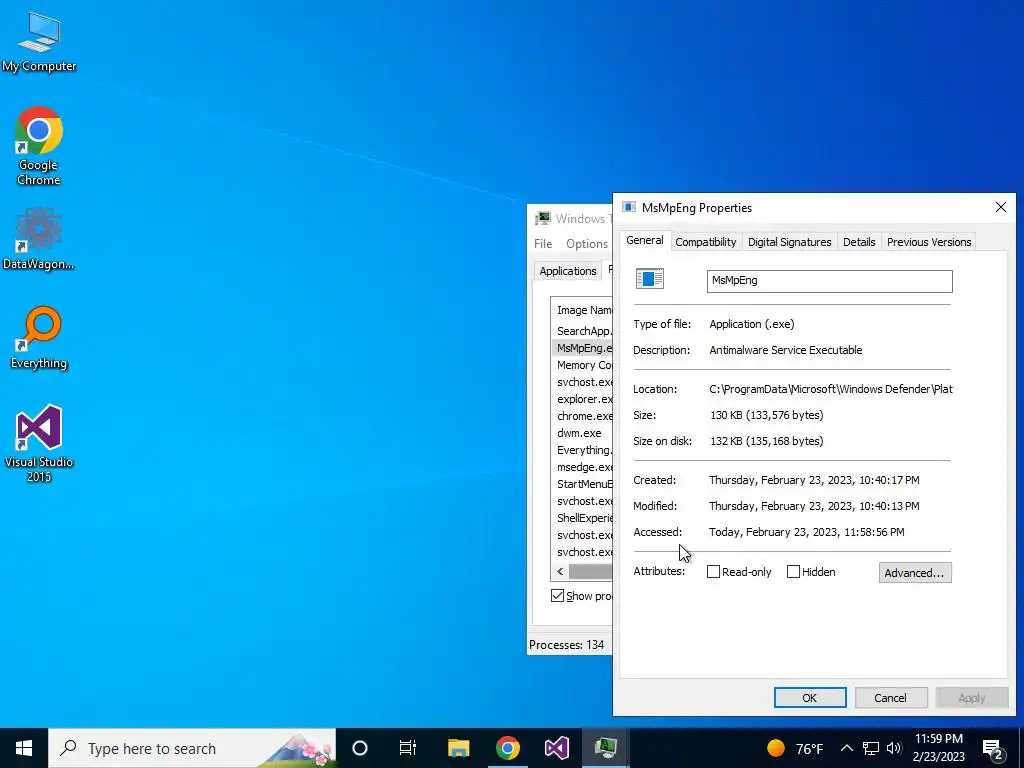Select explorer.exe process row
Viewport: 1024px width, 768px height.
click(x=584, y=399)
